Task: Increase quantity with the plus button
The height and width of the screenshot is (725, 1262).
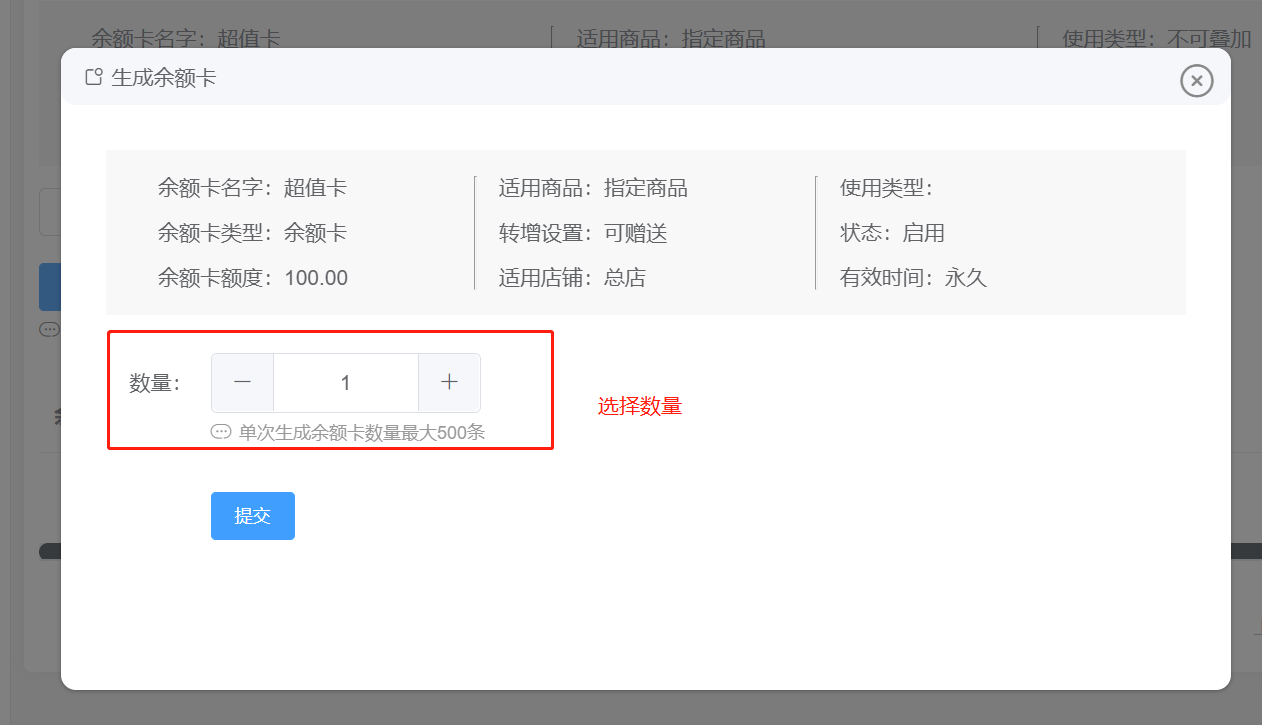Action: pyautogui.click(x=449, y=382)
